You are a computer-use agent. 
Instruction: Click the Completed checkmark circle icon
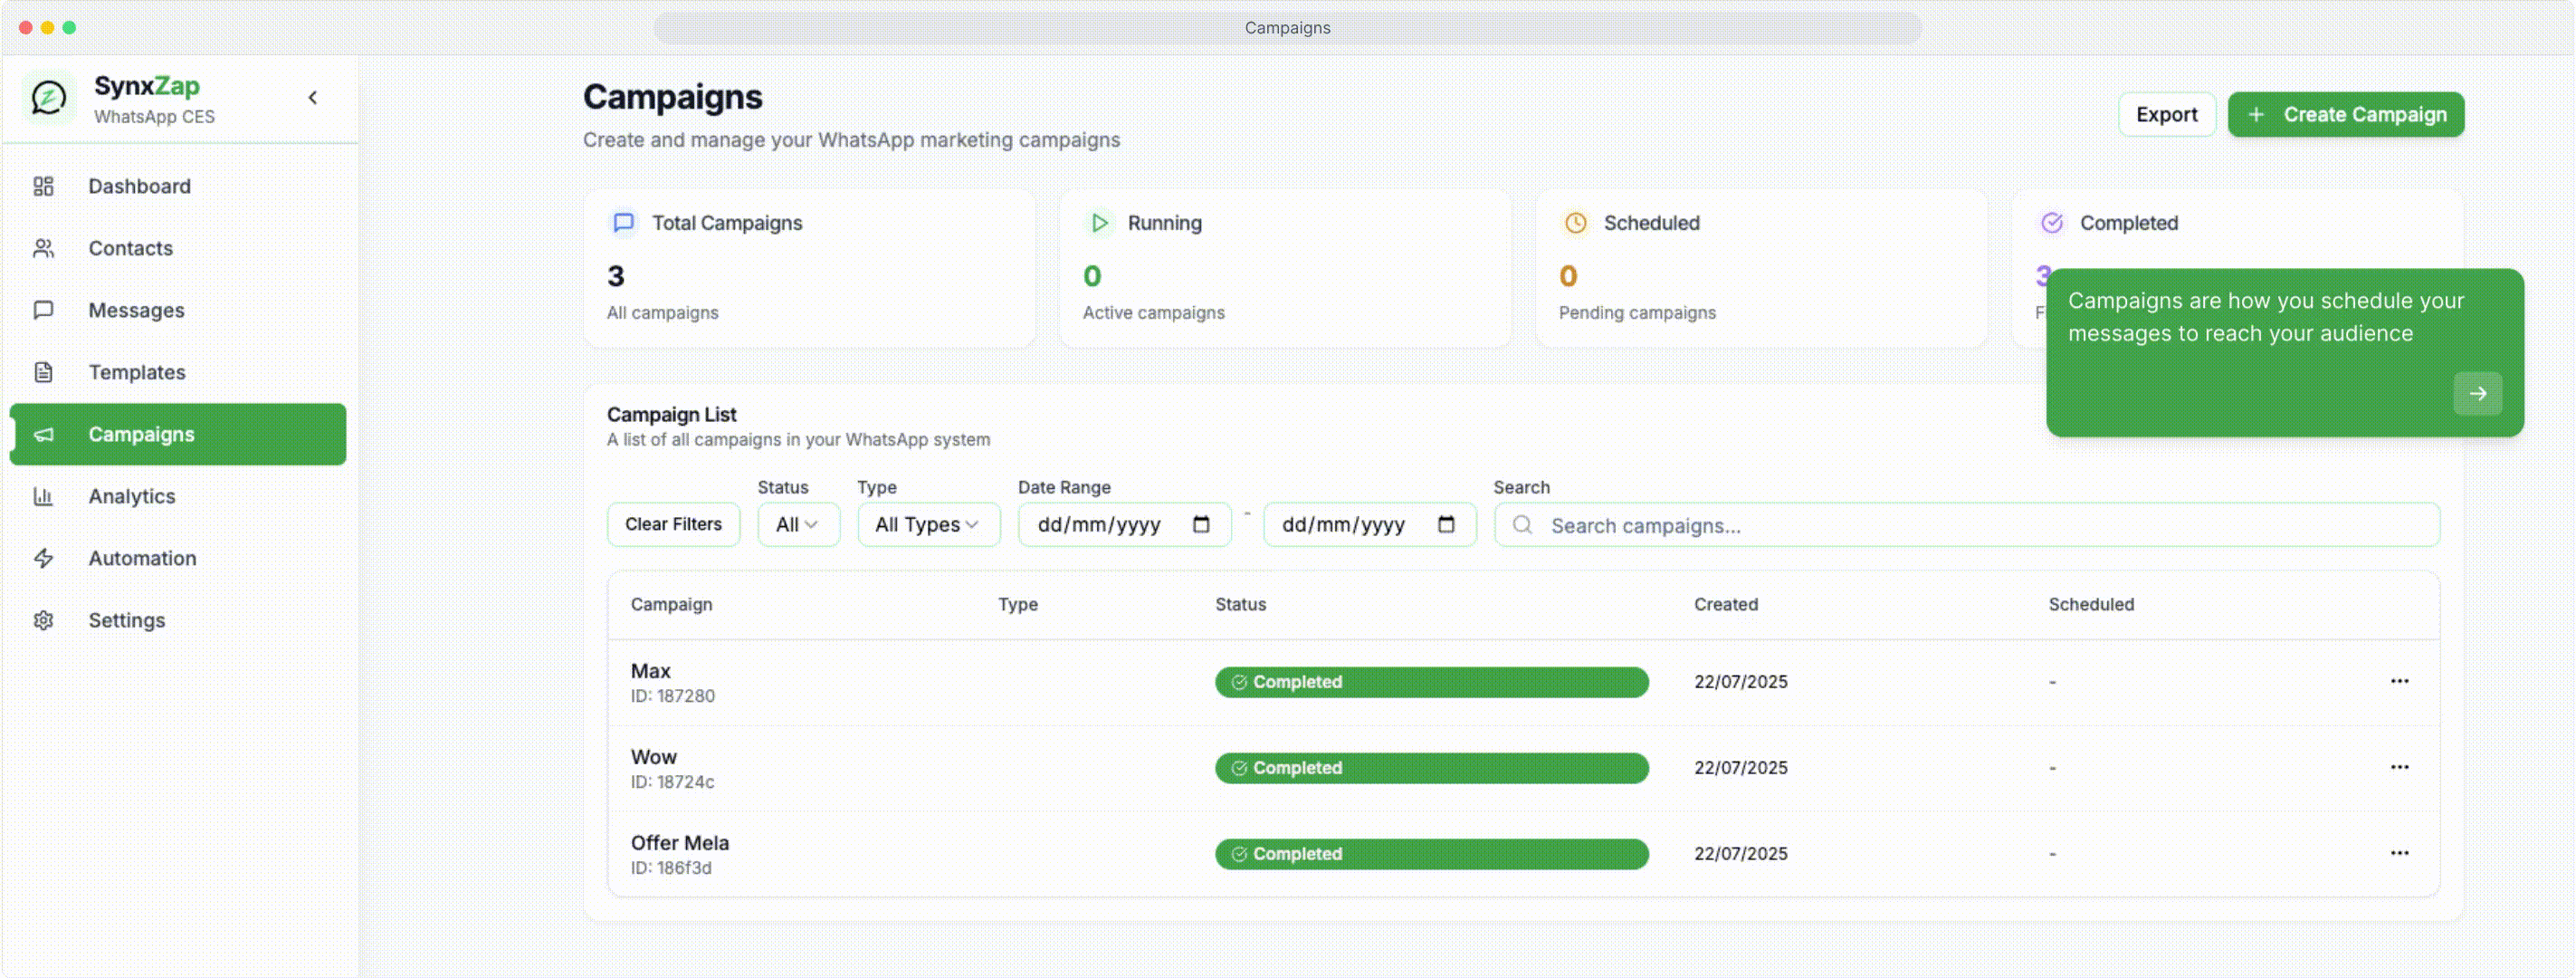[2051, 222]
